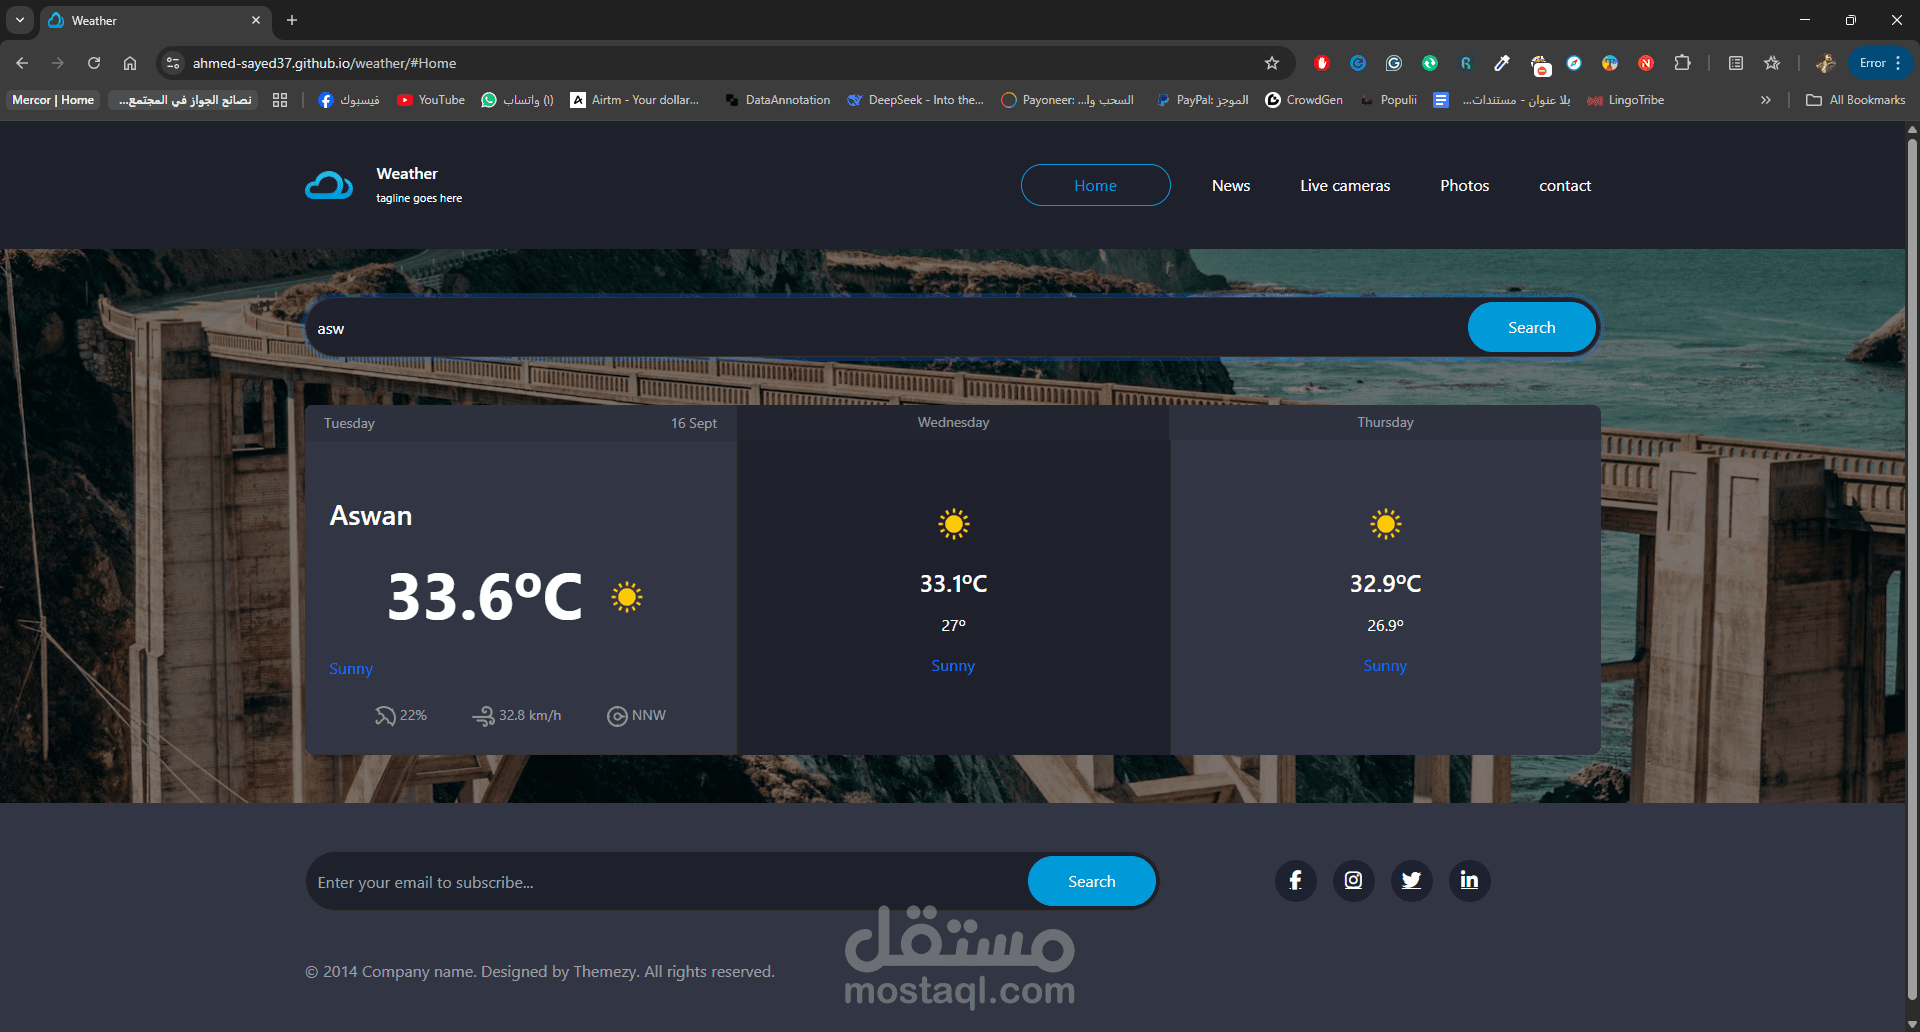Screen dimensions: 1920x1032
Task: Click the Weather cloud logo icon
Action: 329,185
